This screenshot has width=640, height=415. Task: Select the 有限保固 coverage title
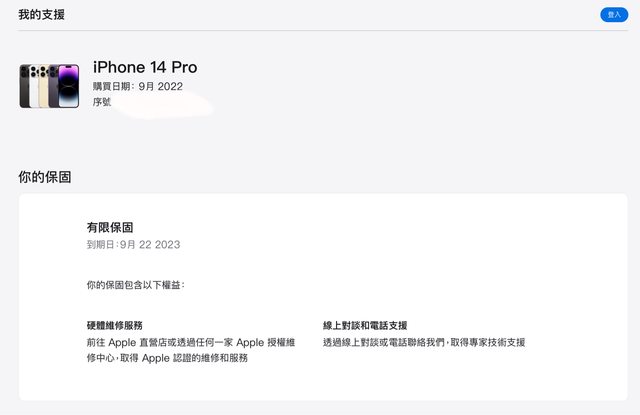[x=110, y=228]
